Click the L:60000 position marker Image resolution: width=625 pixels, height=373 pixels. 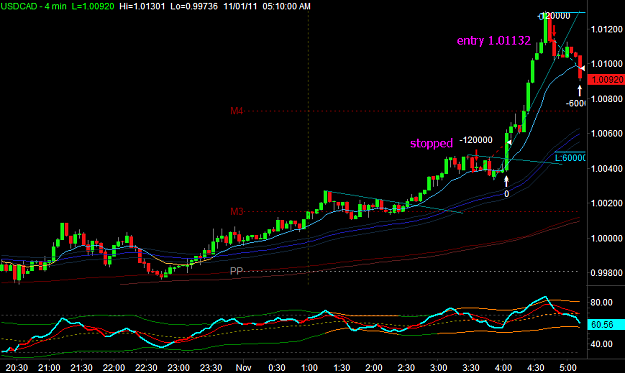tap(570, 158)
